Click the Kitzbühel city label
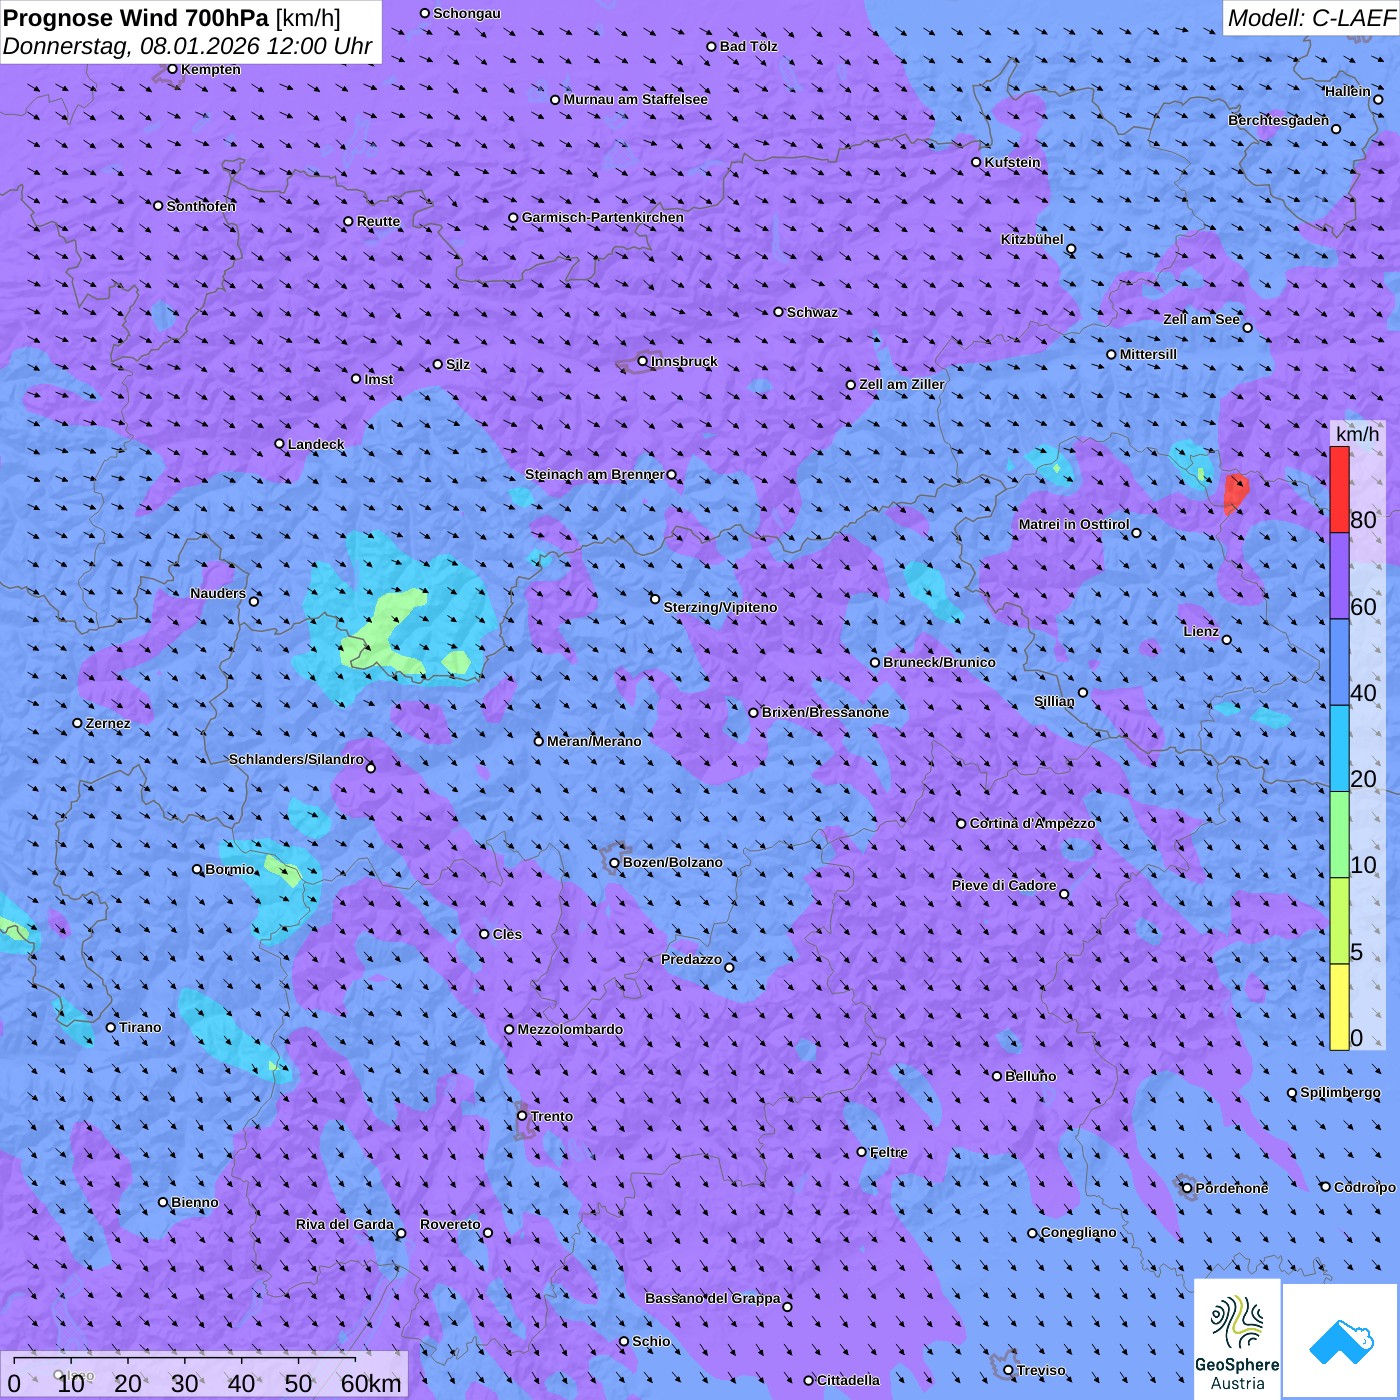The height and width of the screenshot is (1400, 1400). pos(1032,239)
